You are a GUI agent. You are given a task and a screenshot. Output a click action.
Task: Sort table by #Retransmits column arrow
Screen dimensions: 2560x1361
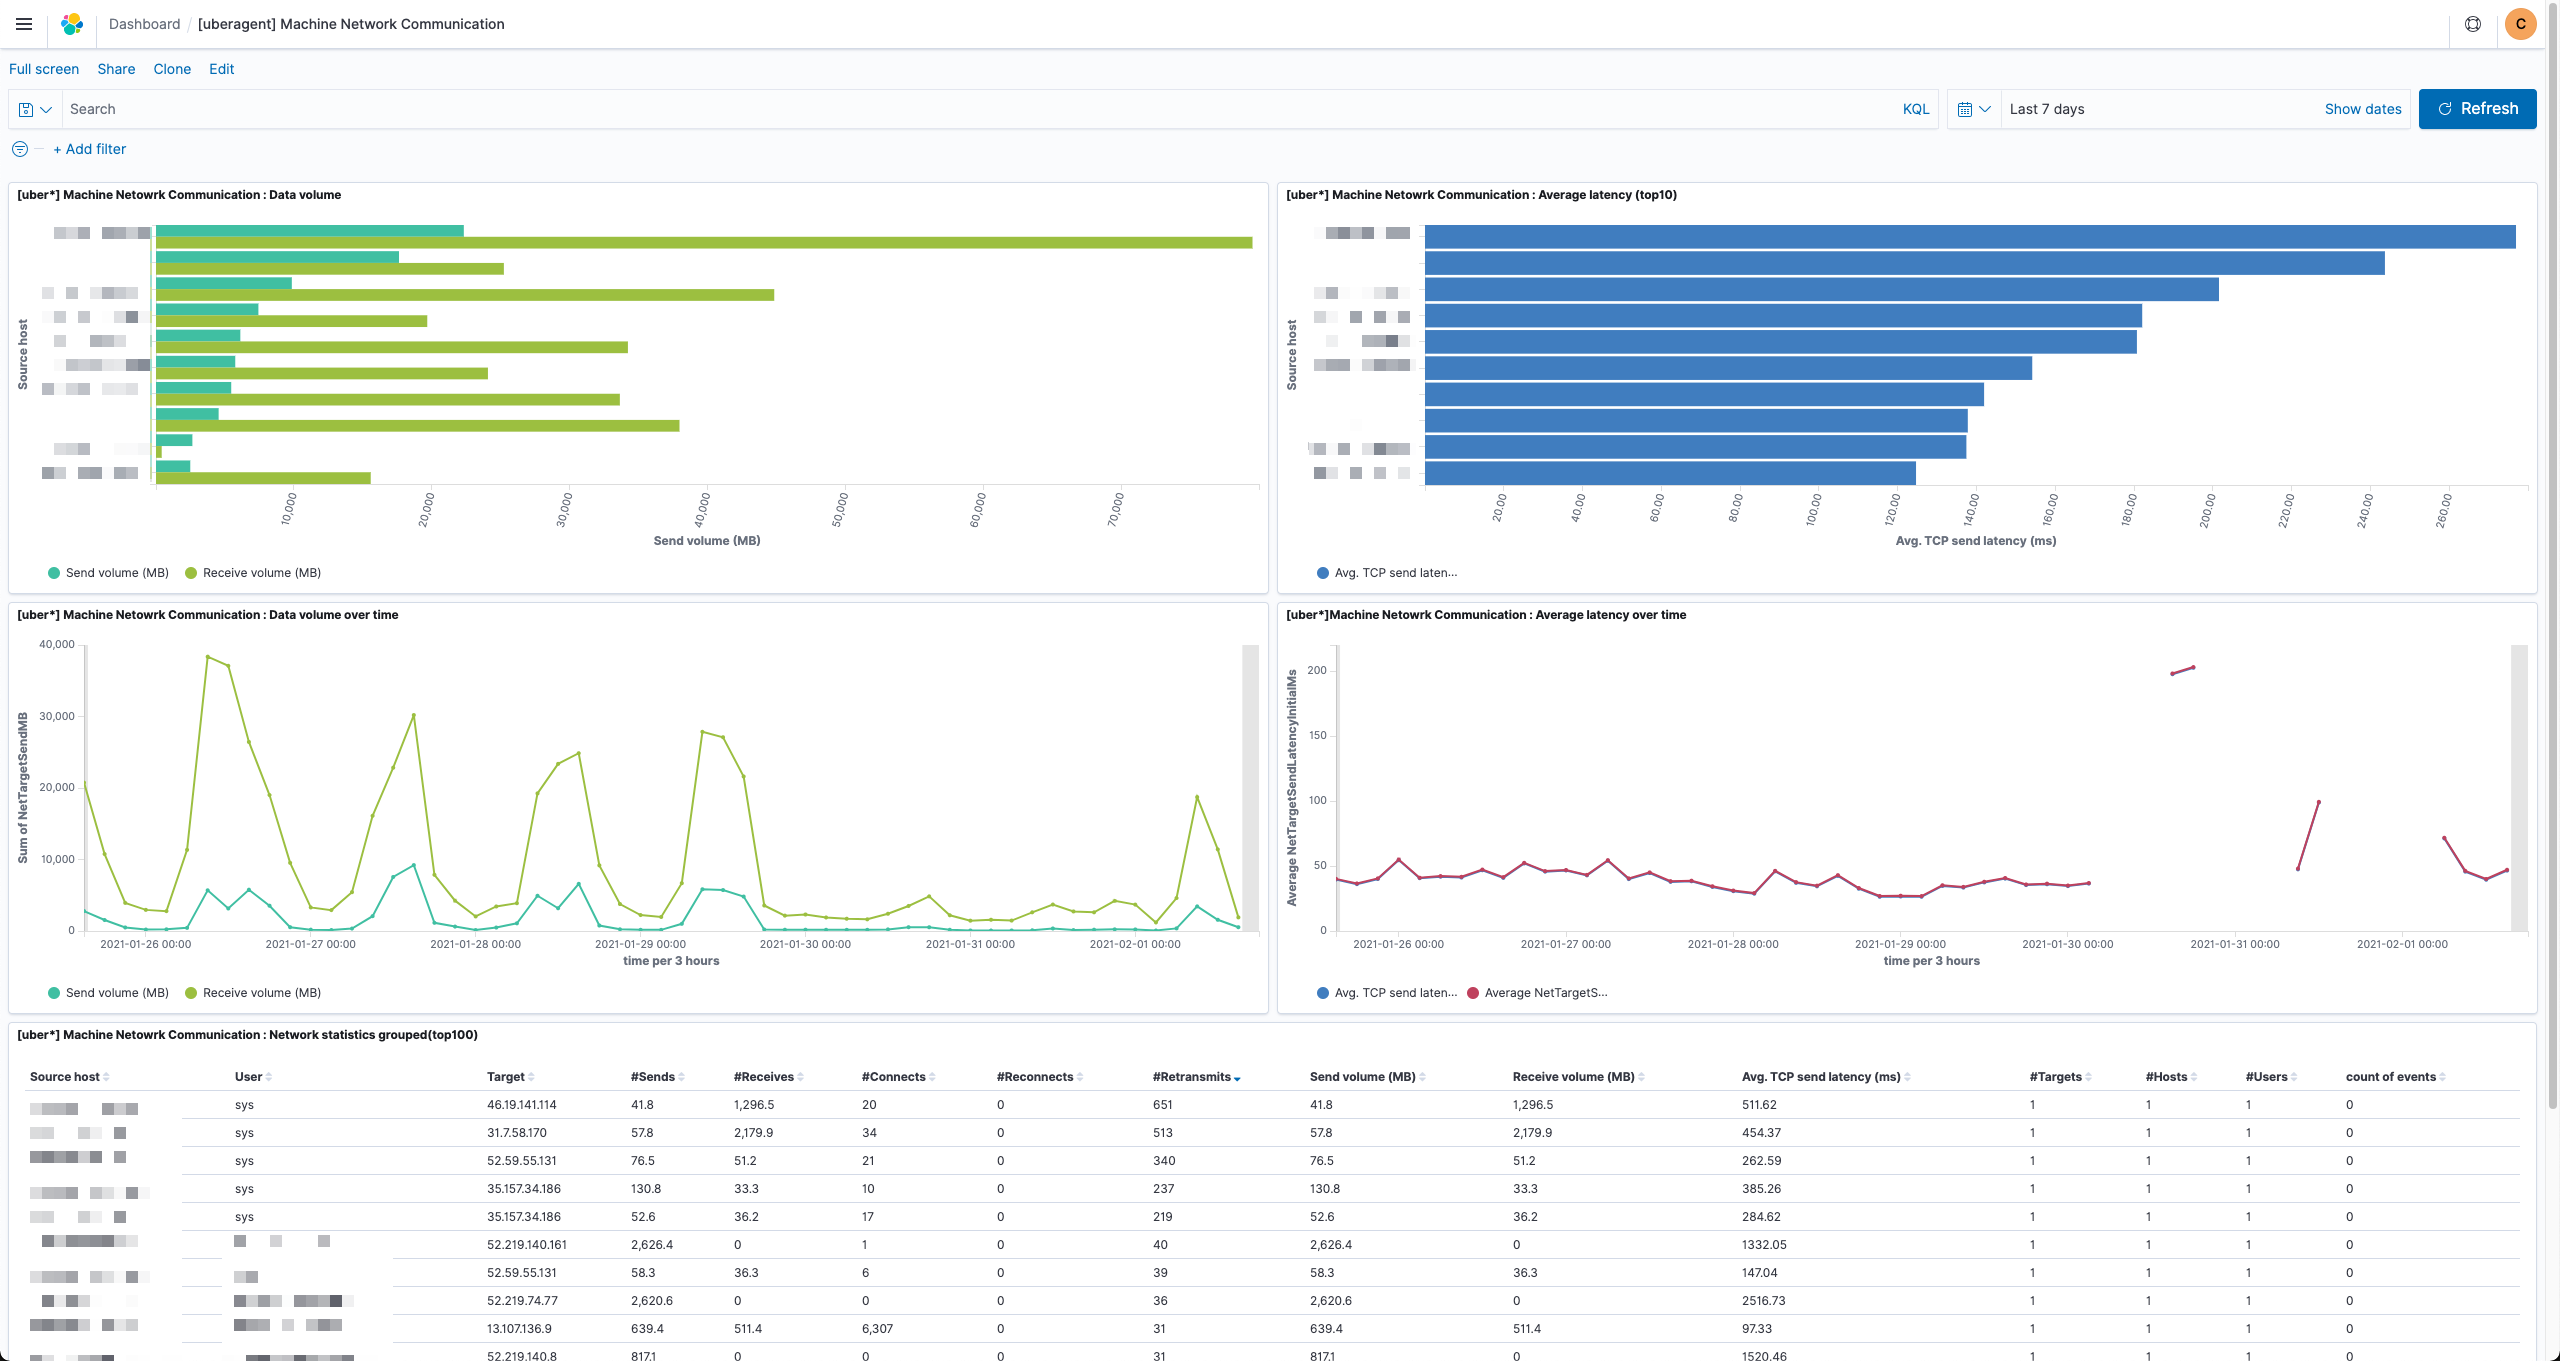point(1237,1078)
